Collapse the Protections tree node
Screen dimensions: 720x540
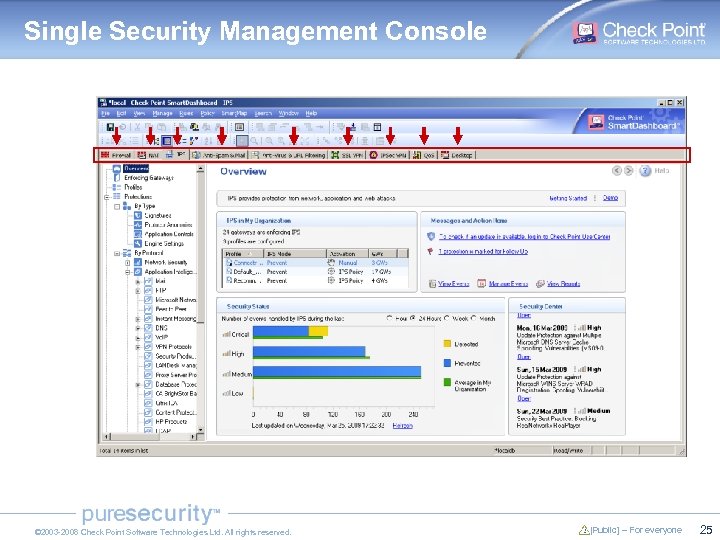(x=107, y=197)
